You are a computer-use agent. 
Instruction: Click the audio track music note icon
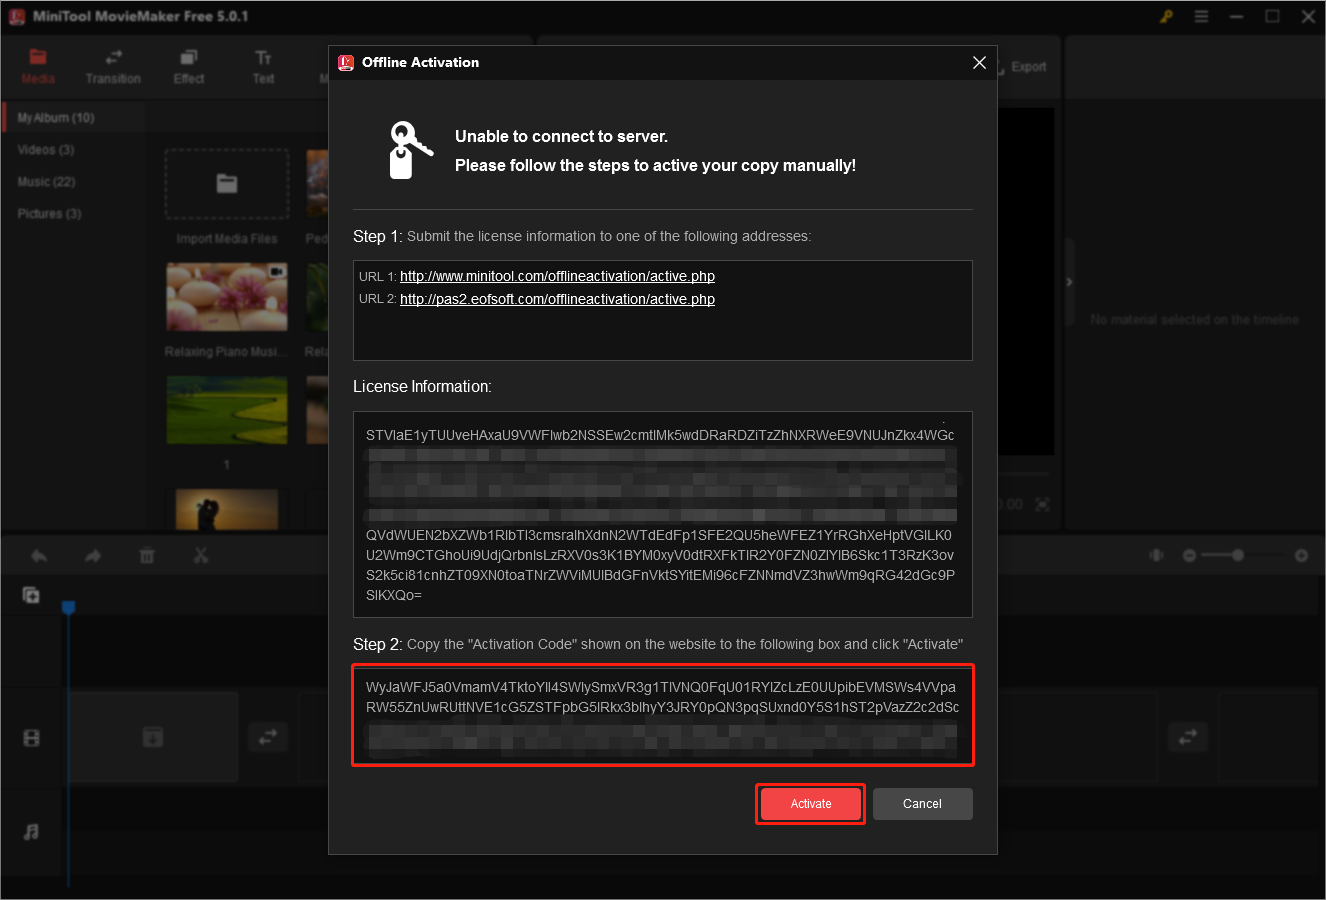tap(31, 832)
